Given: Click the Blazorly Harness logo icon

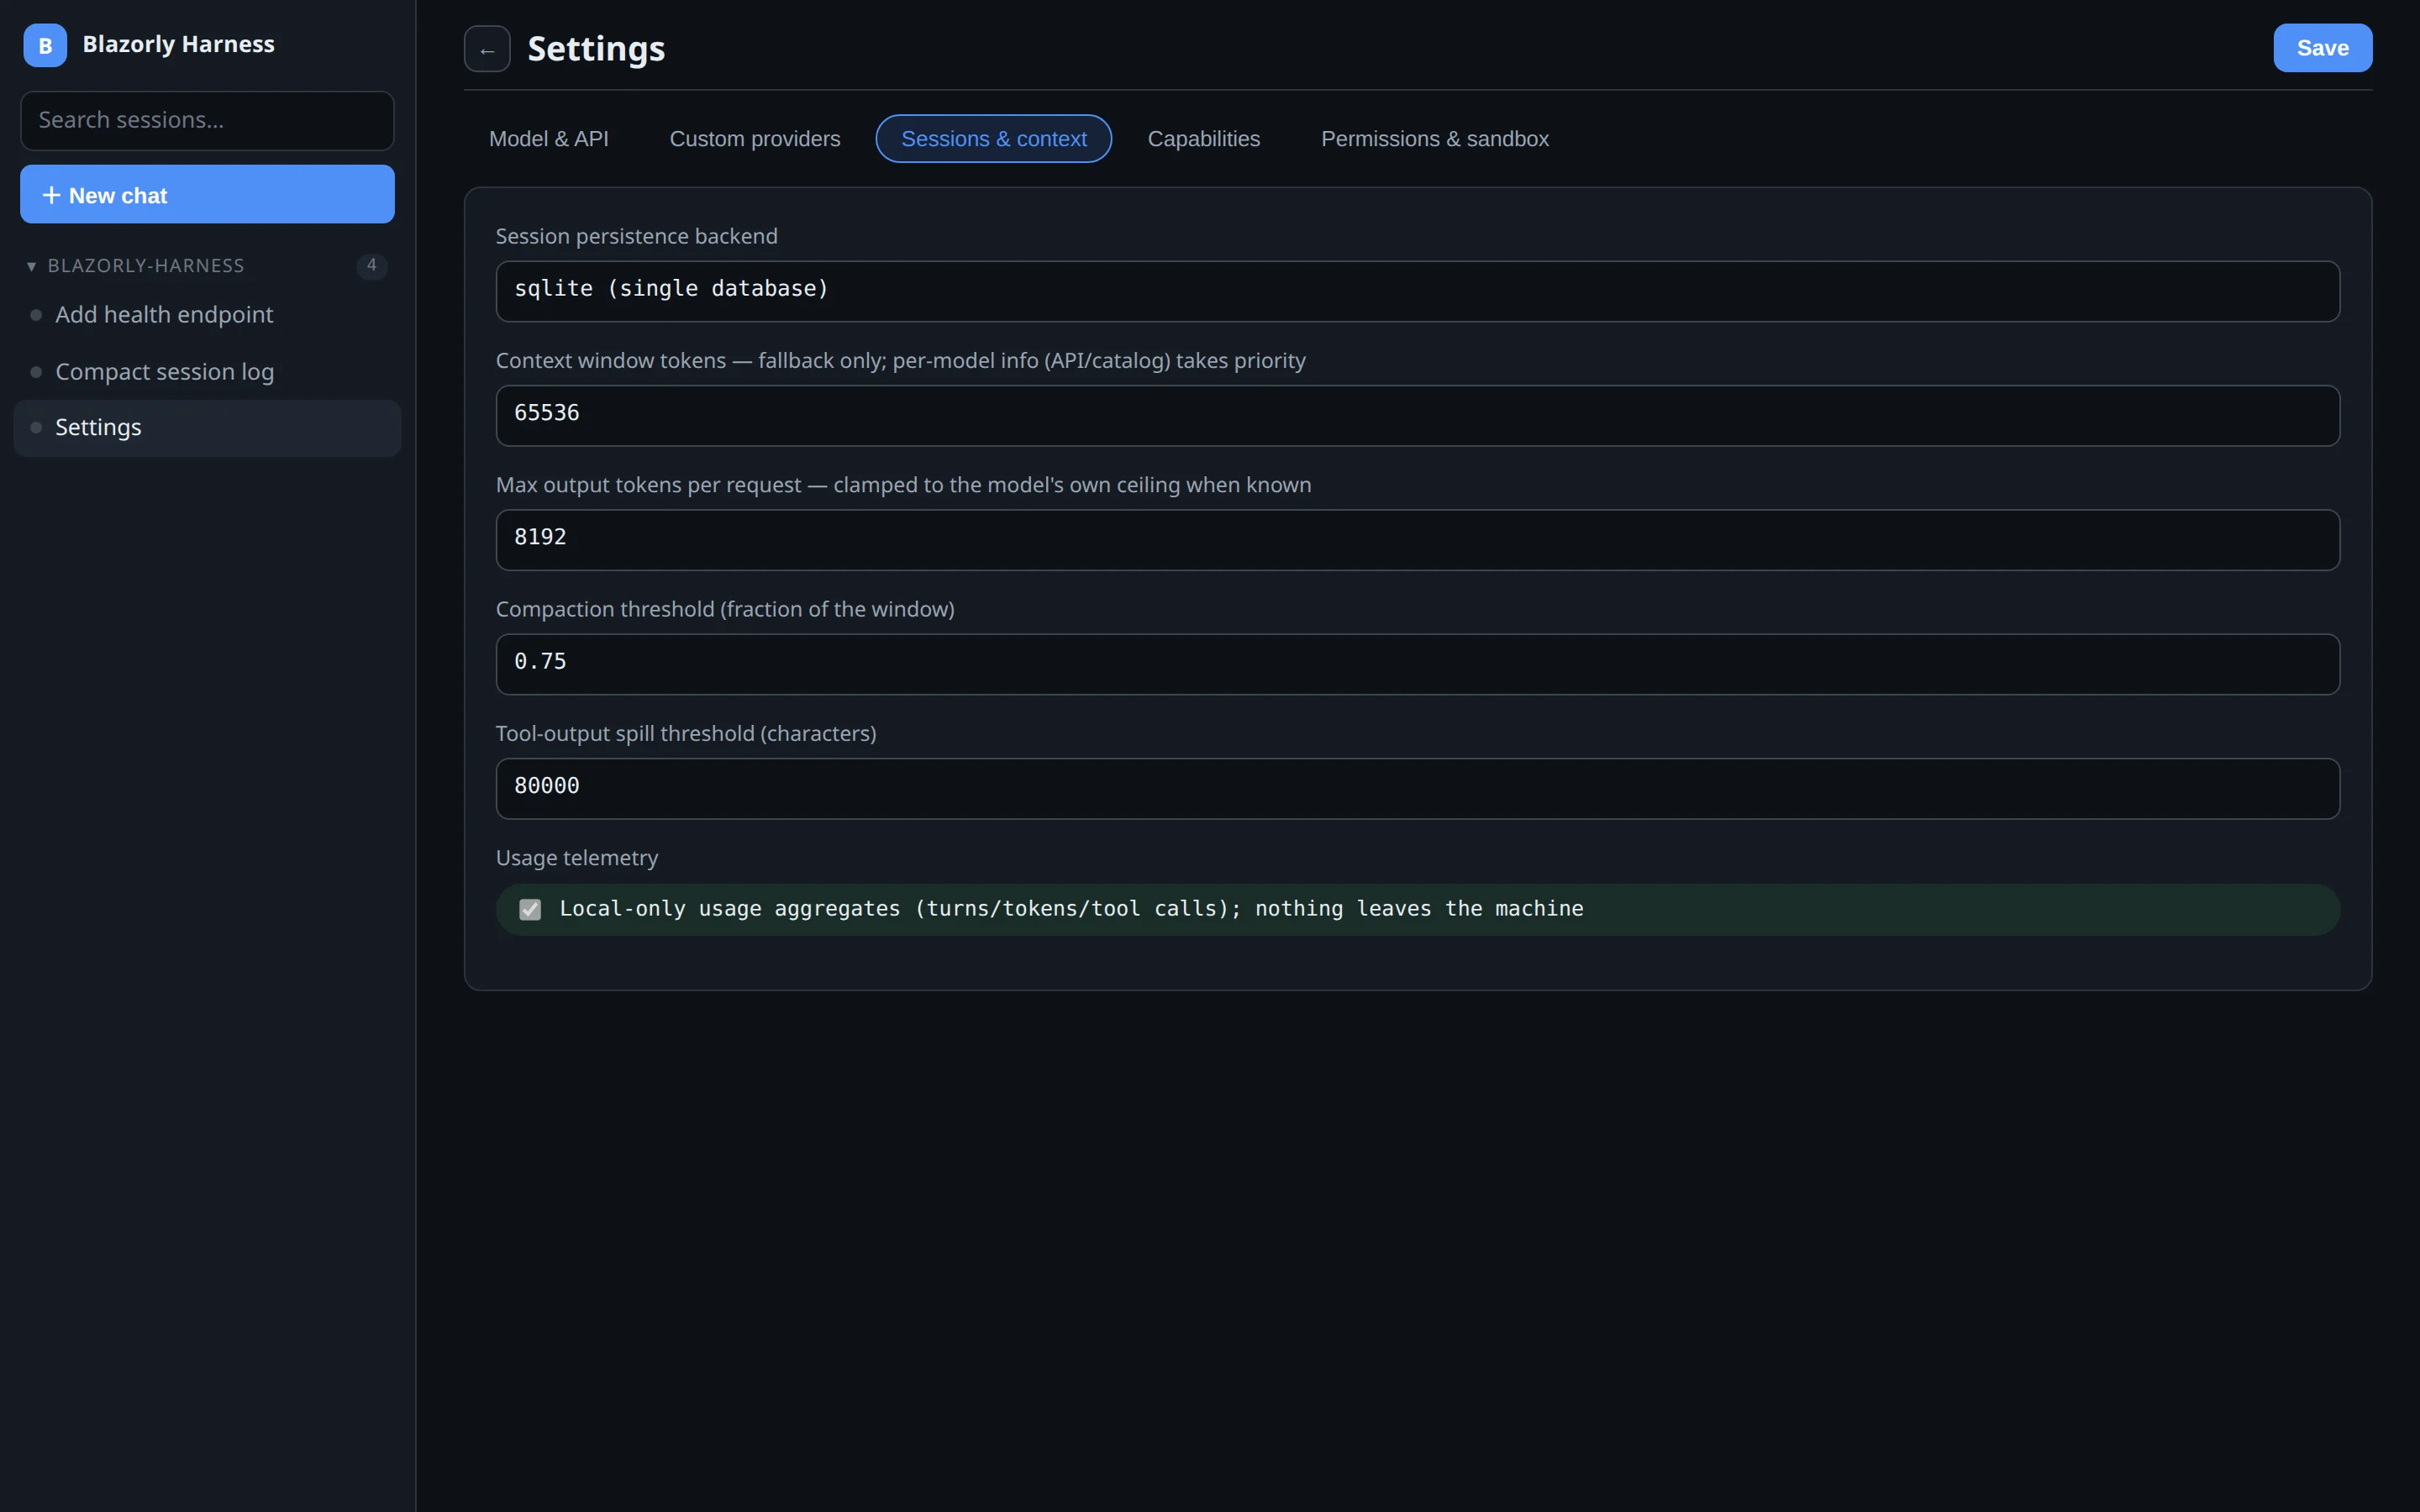Looking at the screenshot, I should click(45, 45).
